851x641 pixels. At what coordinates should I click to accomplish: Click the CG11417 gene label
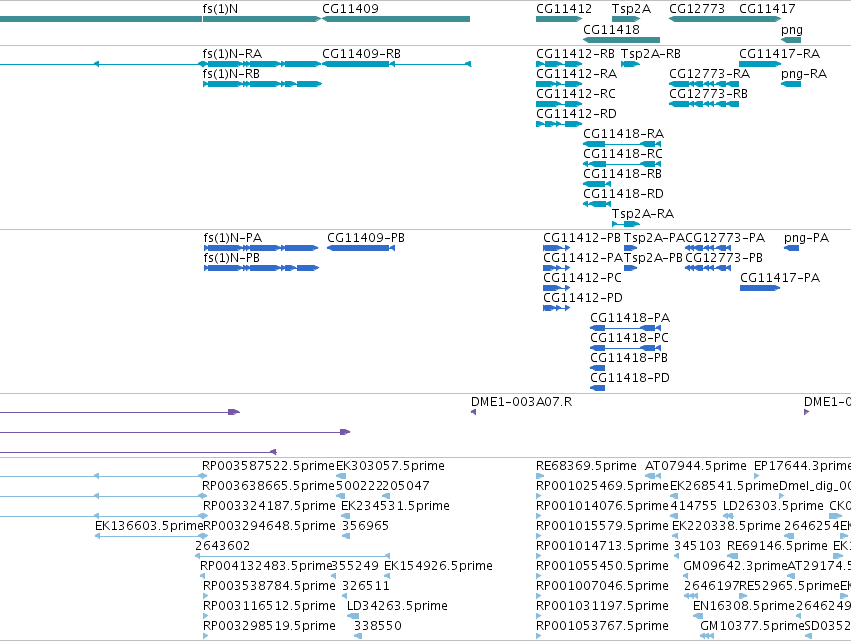click(x=767, y=9)
